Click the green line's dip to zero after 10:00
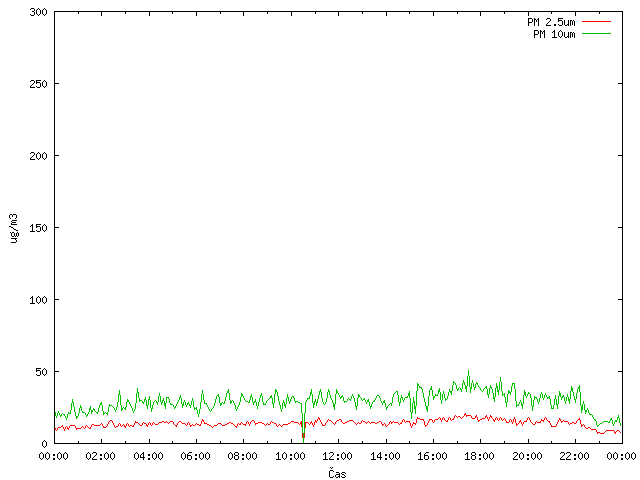Viewport: 640px width, 480px height. pyautogui.click(x=303, y=440)
